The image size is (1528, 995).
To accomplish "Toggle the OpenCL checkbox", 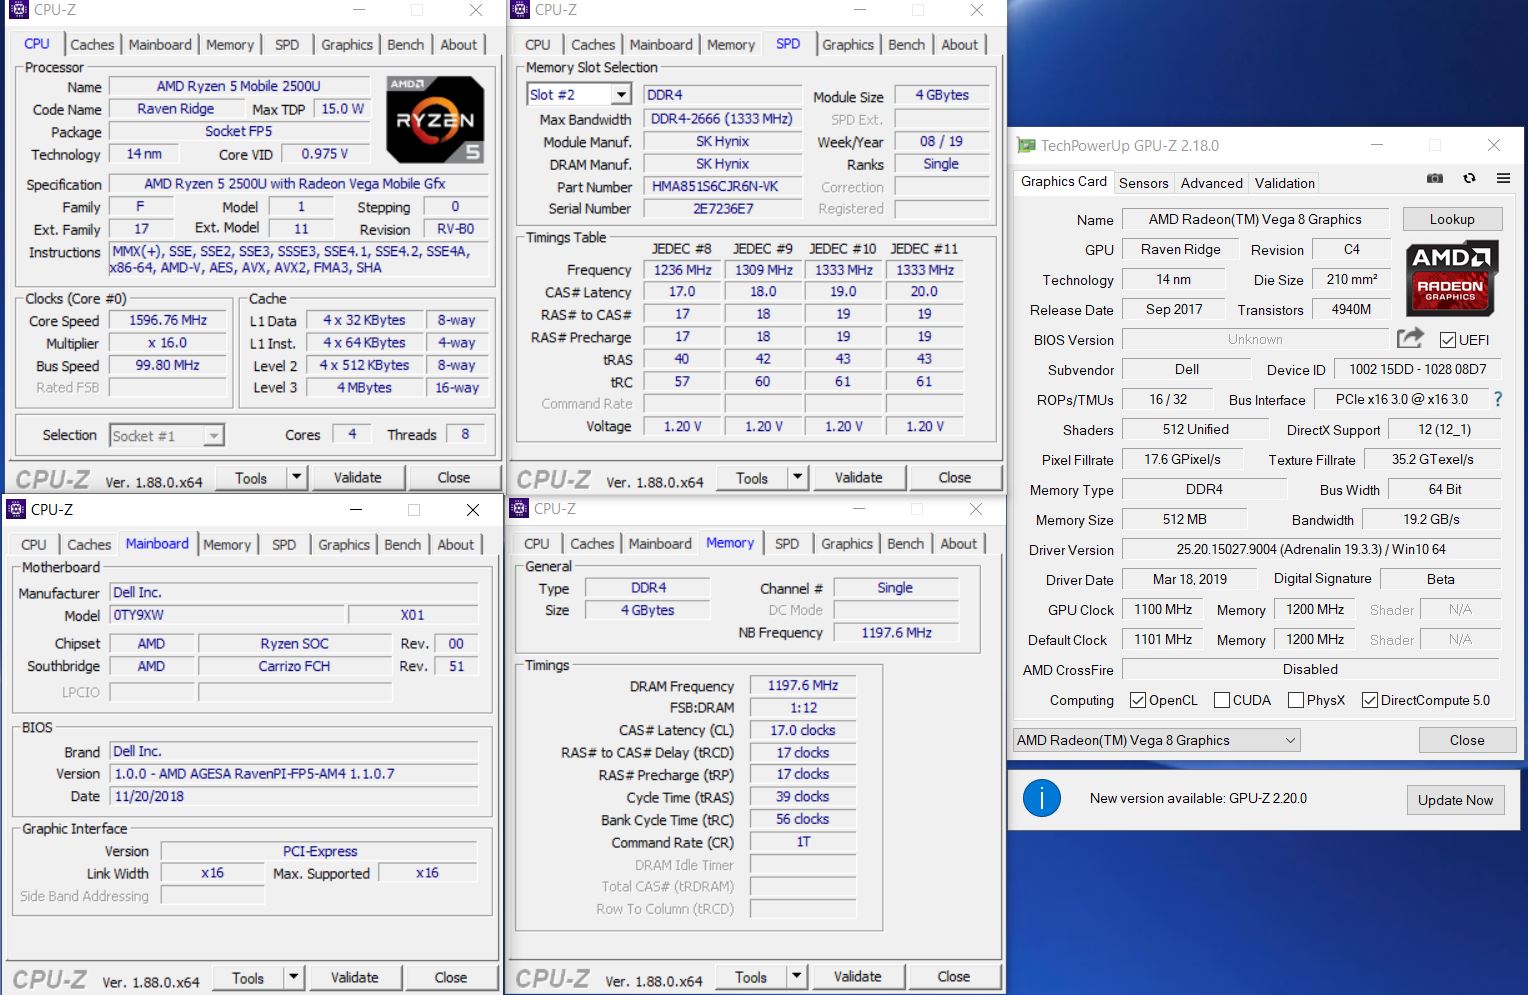I will point(1137,700).
